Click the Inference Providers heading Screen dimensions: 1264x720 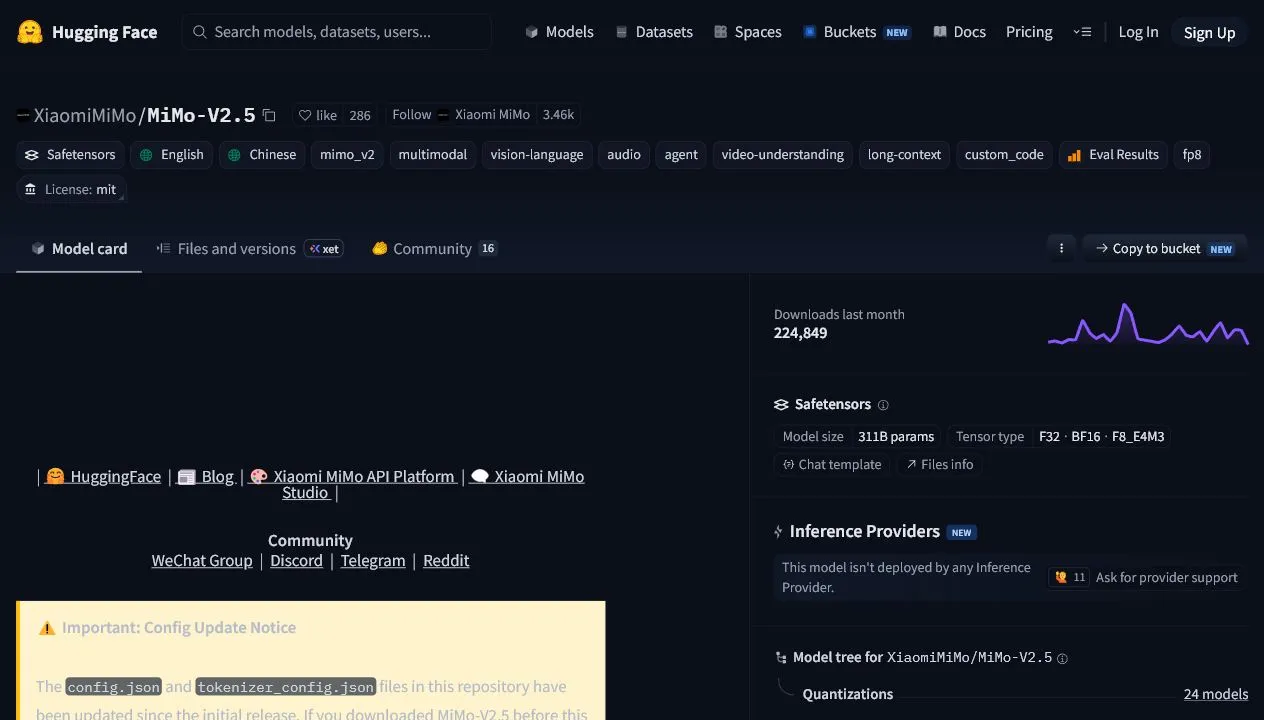pyautogui.click(x=864, y=532)
